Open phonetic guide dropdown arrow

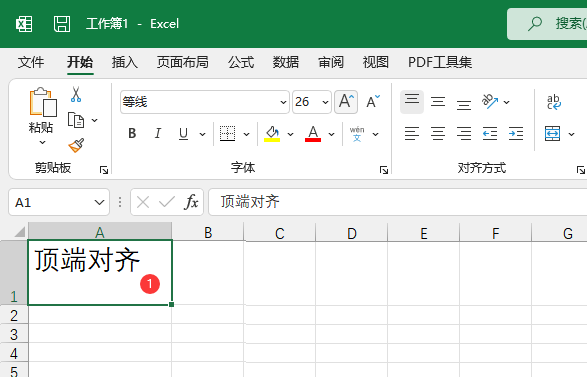375,134
